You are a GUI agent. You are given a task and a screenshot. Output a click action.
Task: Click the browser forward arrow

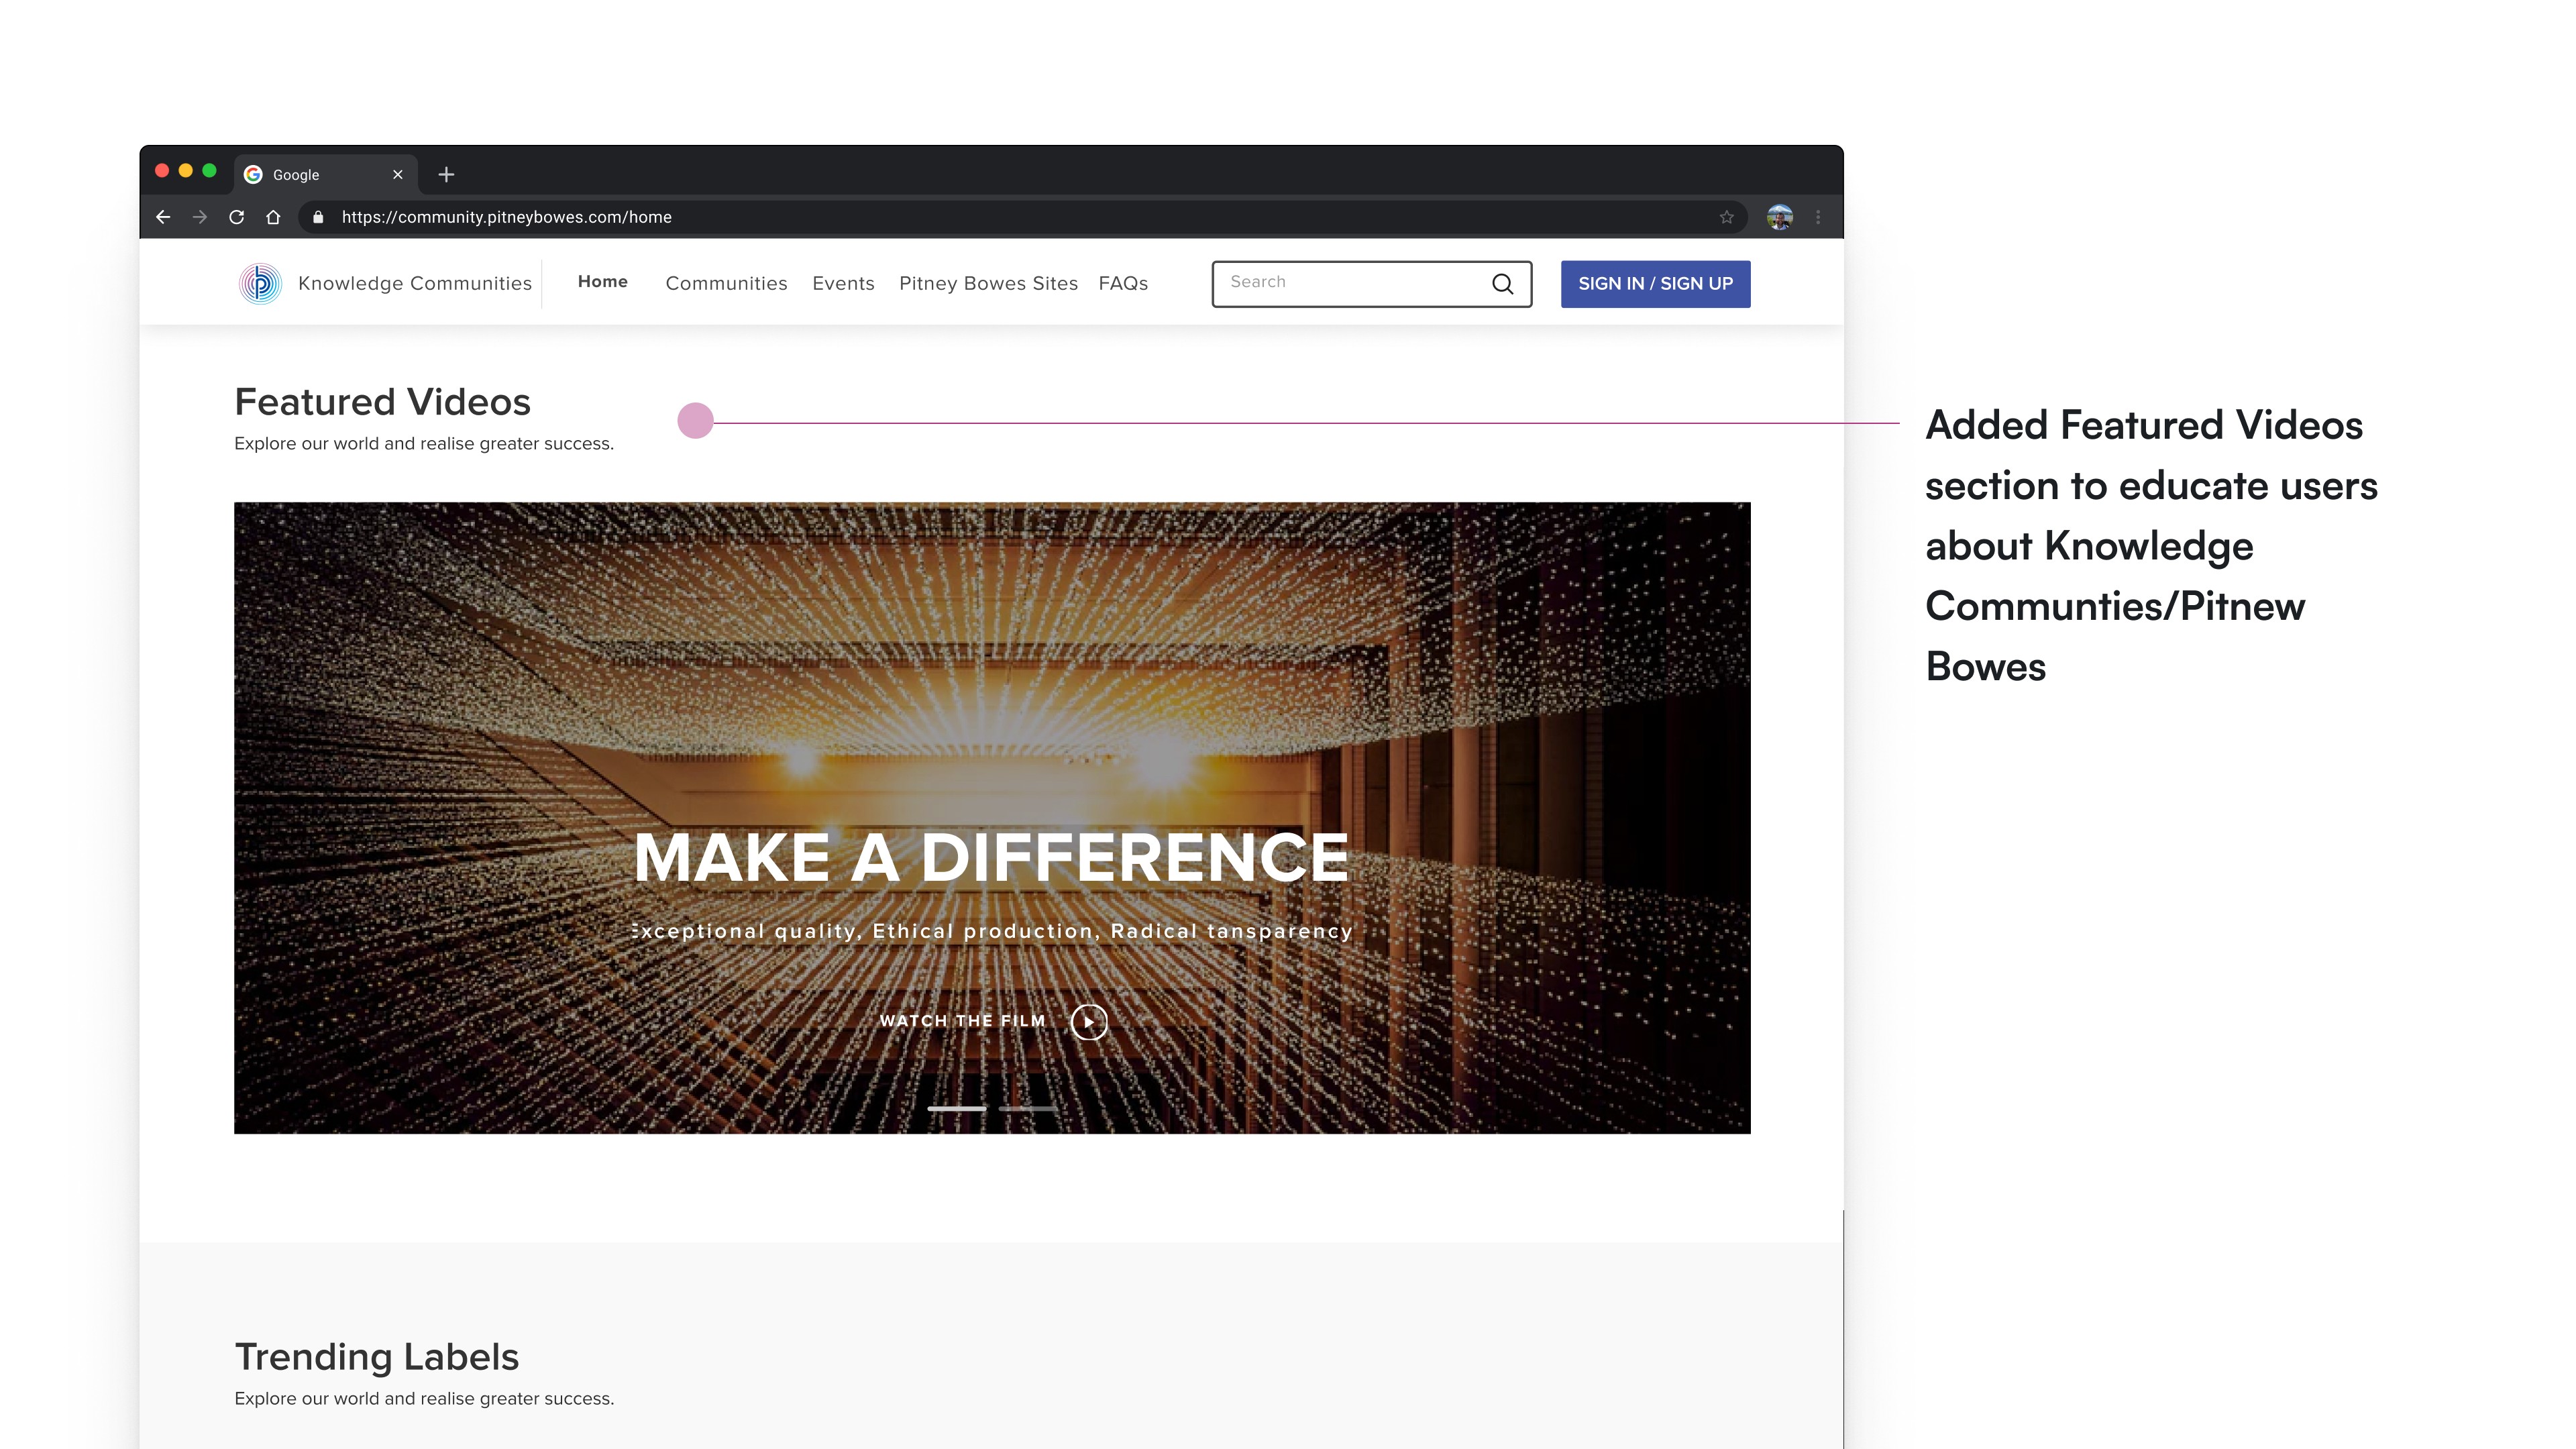pyautogui.click(x=200, y=217)
